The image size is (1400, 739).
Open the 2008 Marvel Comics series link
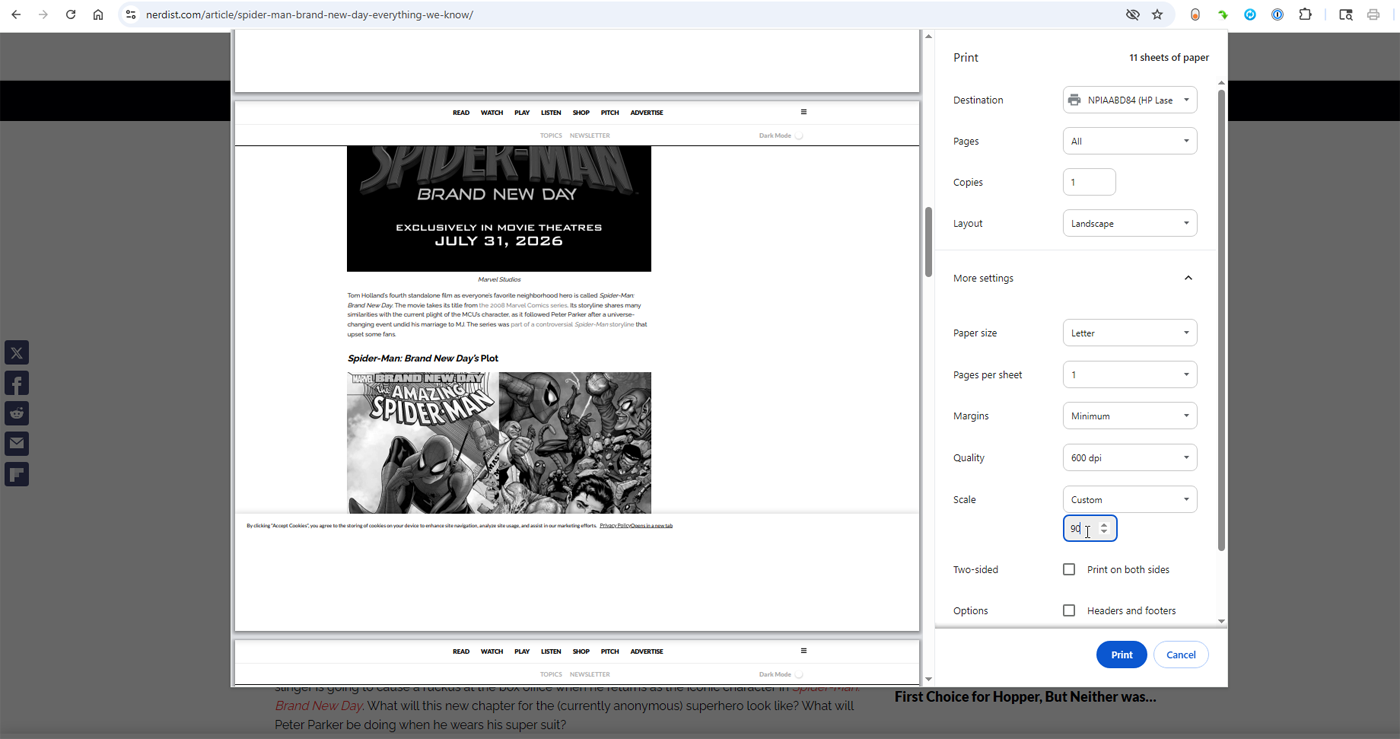[x=523, y=305]
